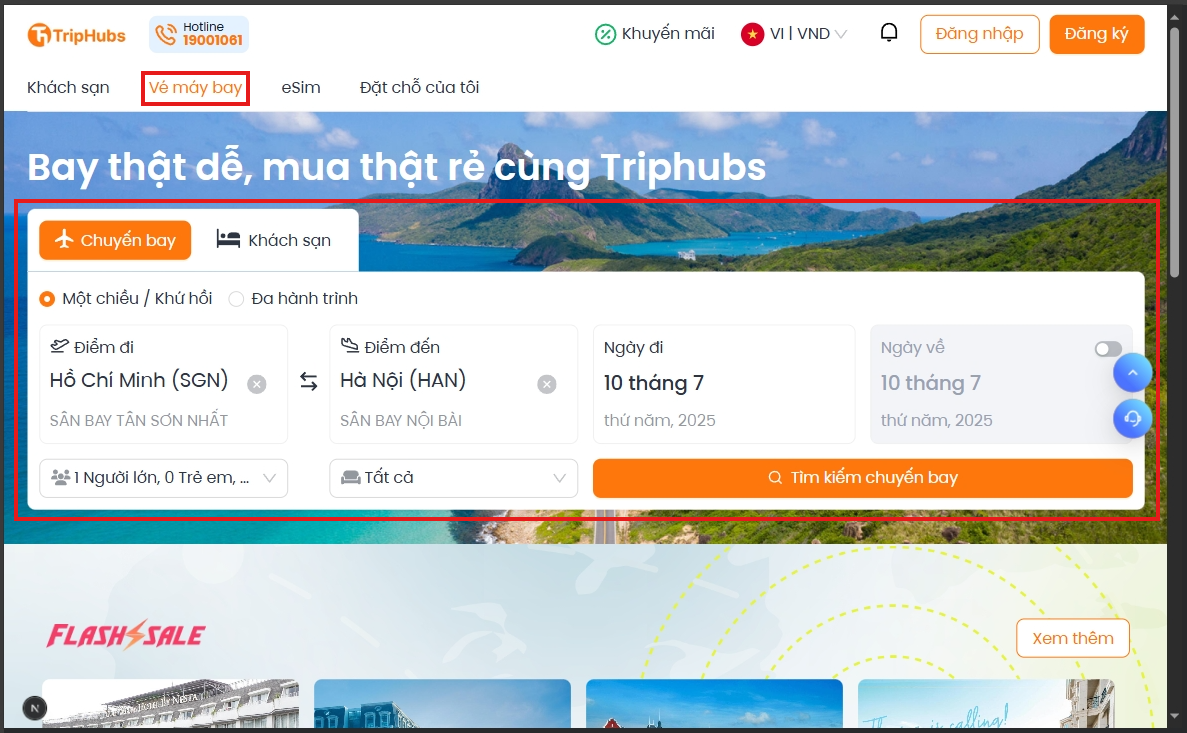Click the TripHubs logo

tap(76, 35)
